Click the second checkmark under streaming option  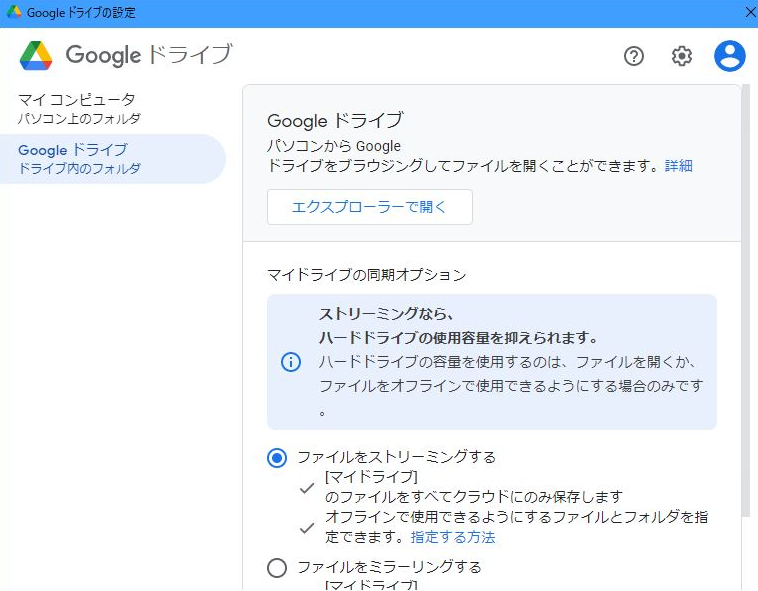point(307,527)
